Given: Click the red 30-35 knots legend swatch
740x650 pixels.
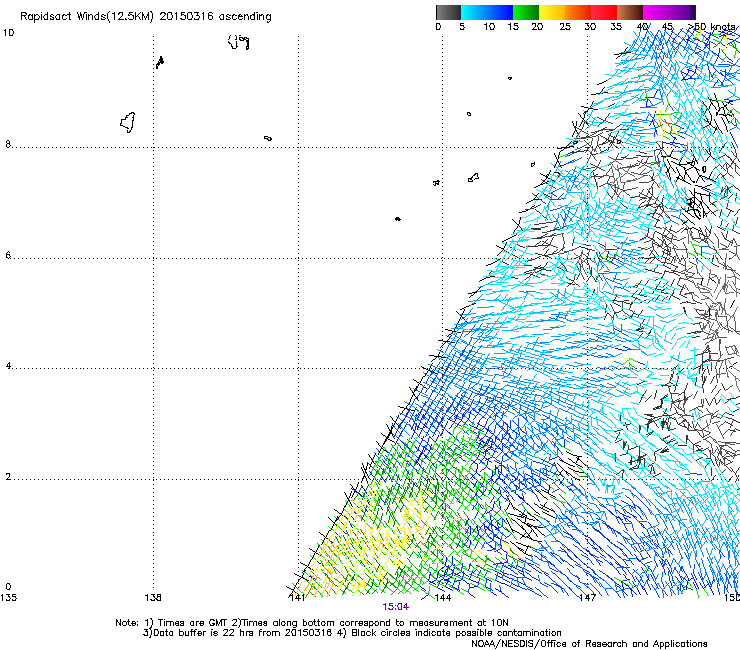Looking at the screenshot, I should tap(604, 12).
